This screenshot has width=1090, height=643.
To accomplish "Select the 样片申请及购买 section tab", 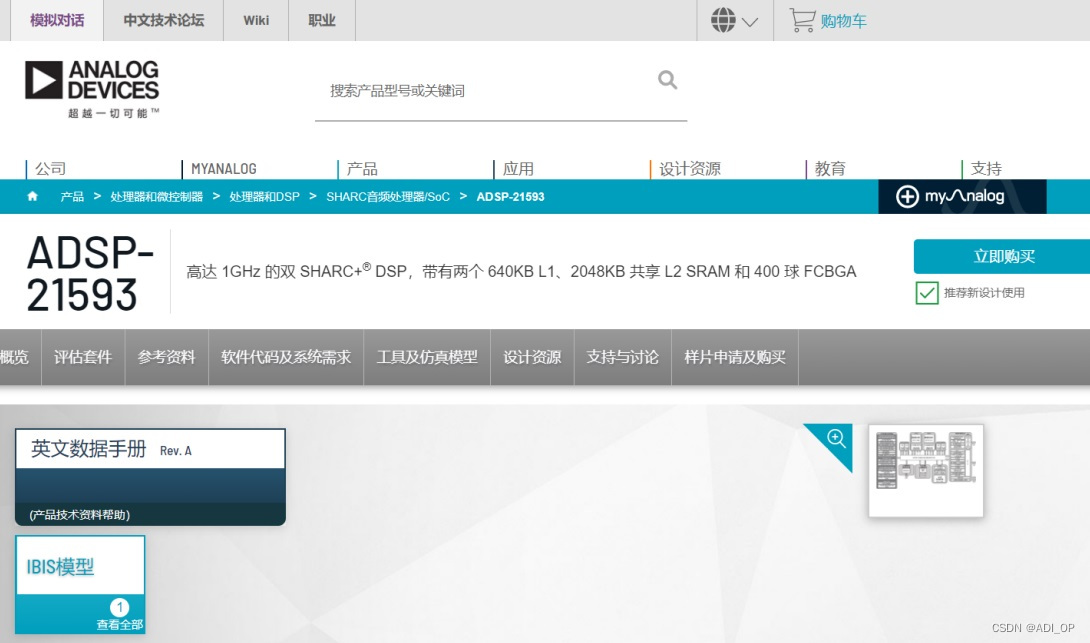I will coord(735,357).
